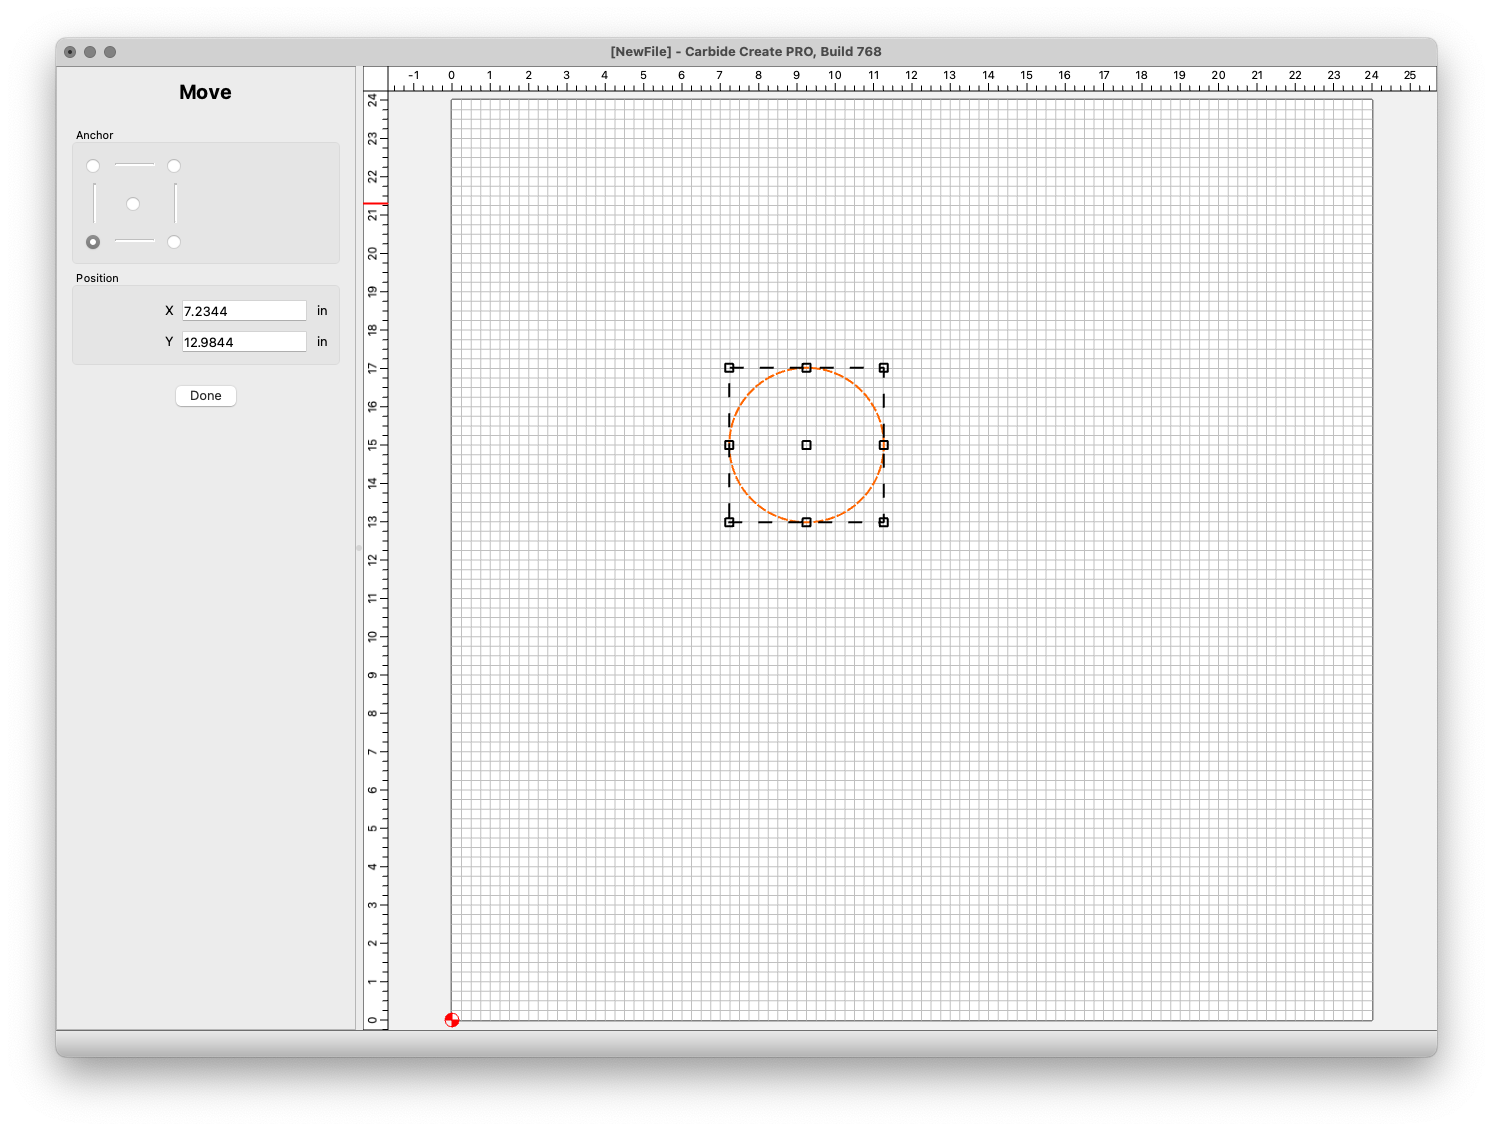Close the Carbide Create window

70,52
